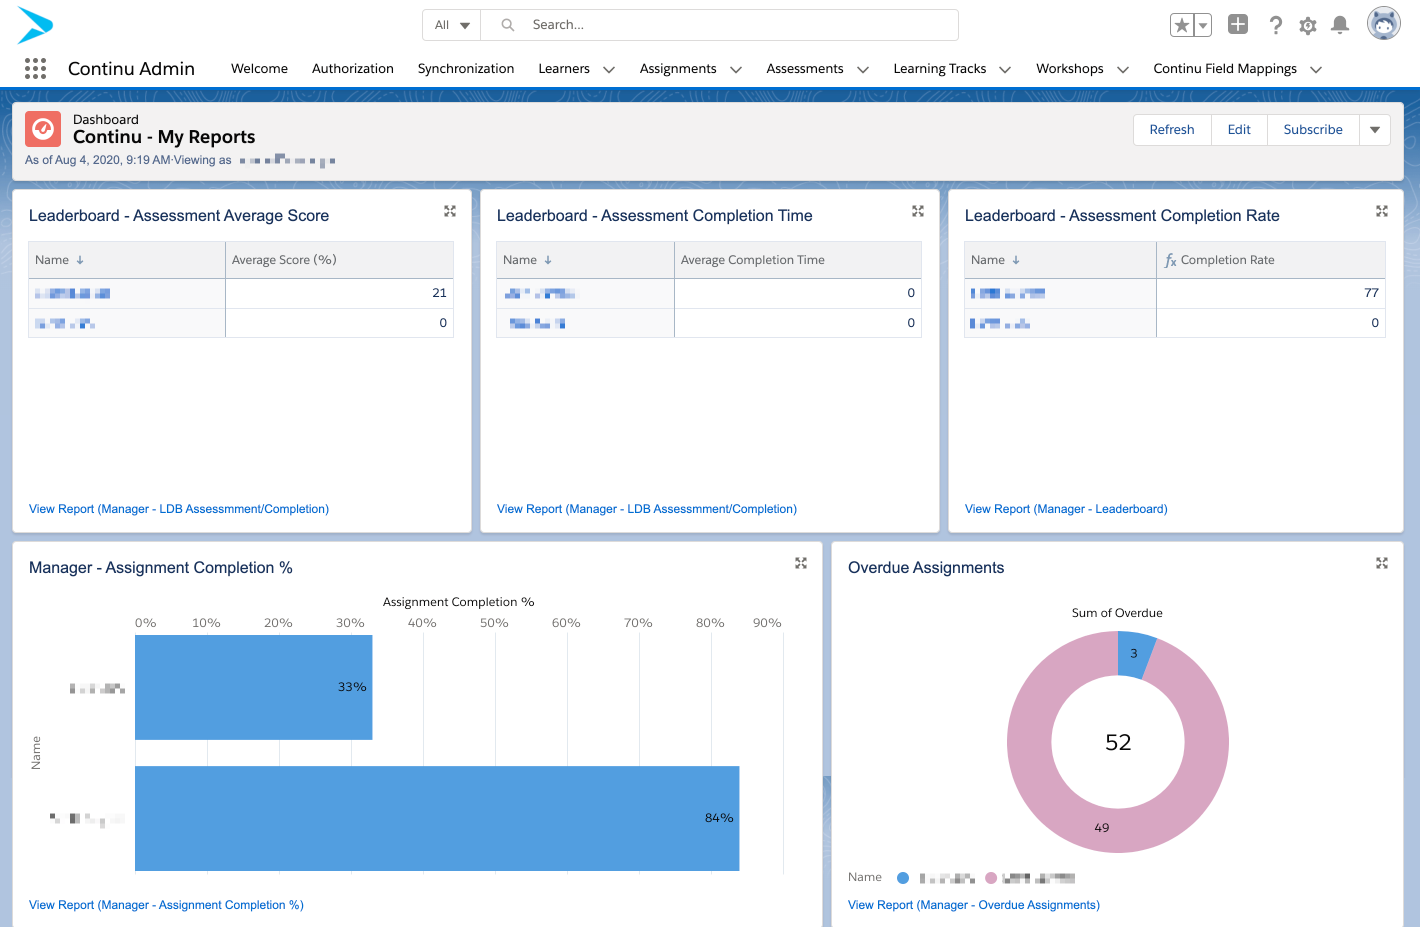Open the App Launcher waffle icon
Viewport: 1420px width, 927px height.
pyautogui.click(x=35, y=68)
